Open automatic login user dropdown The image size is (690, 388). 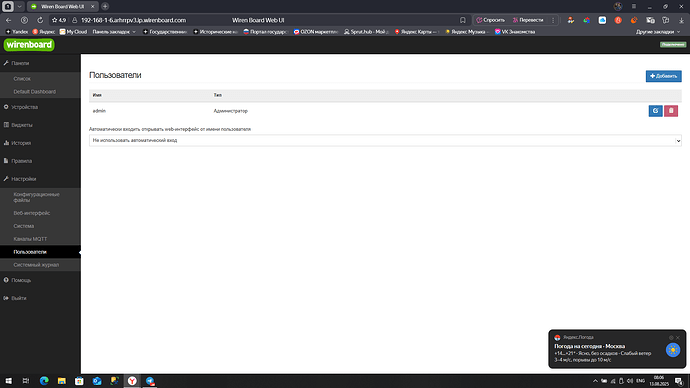click(385, 140)
